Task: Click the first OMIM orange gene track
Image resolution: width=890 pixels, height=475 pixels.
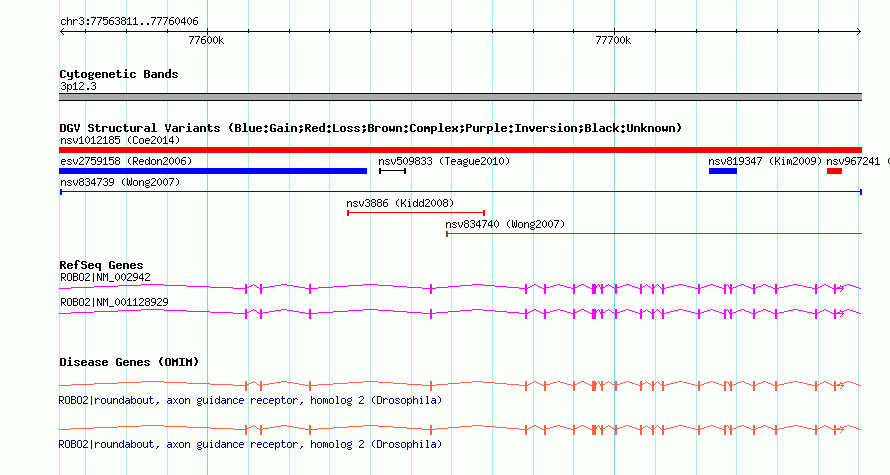Action: point(460,385)
